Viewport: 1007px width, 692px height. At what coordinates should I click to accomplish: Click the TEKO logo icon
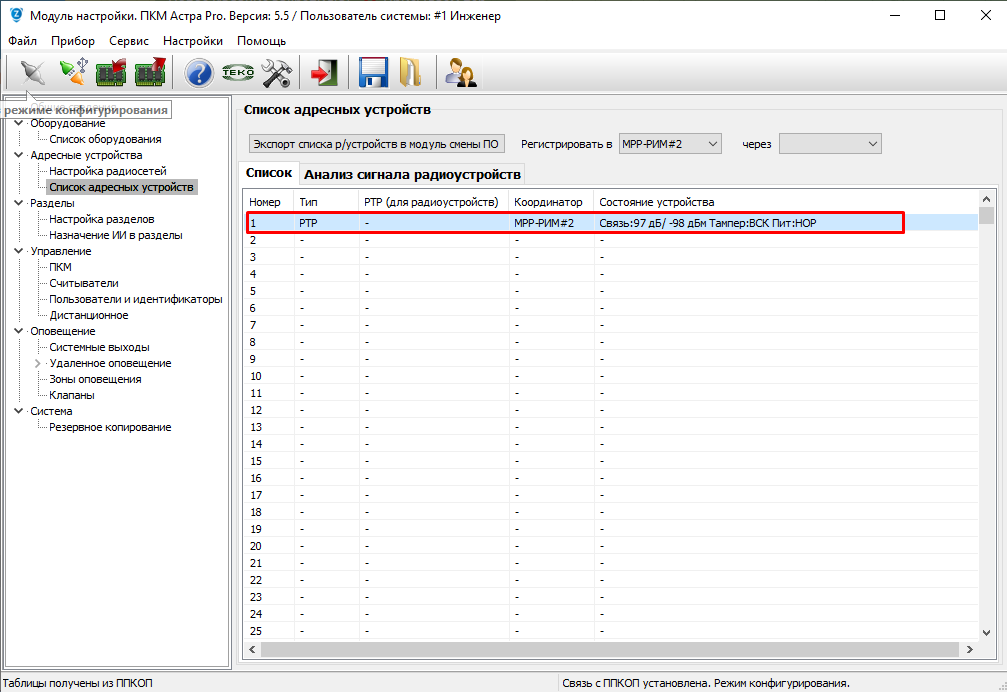pos(237,73)
